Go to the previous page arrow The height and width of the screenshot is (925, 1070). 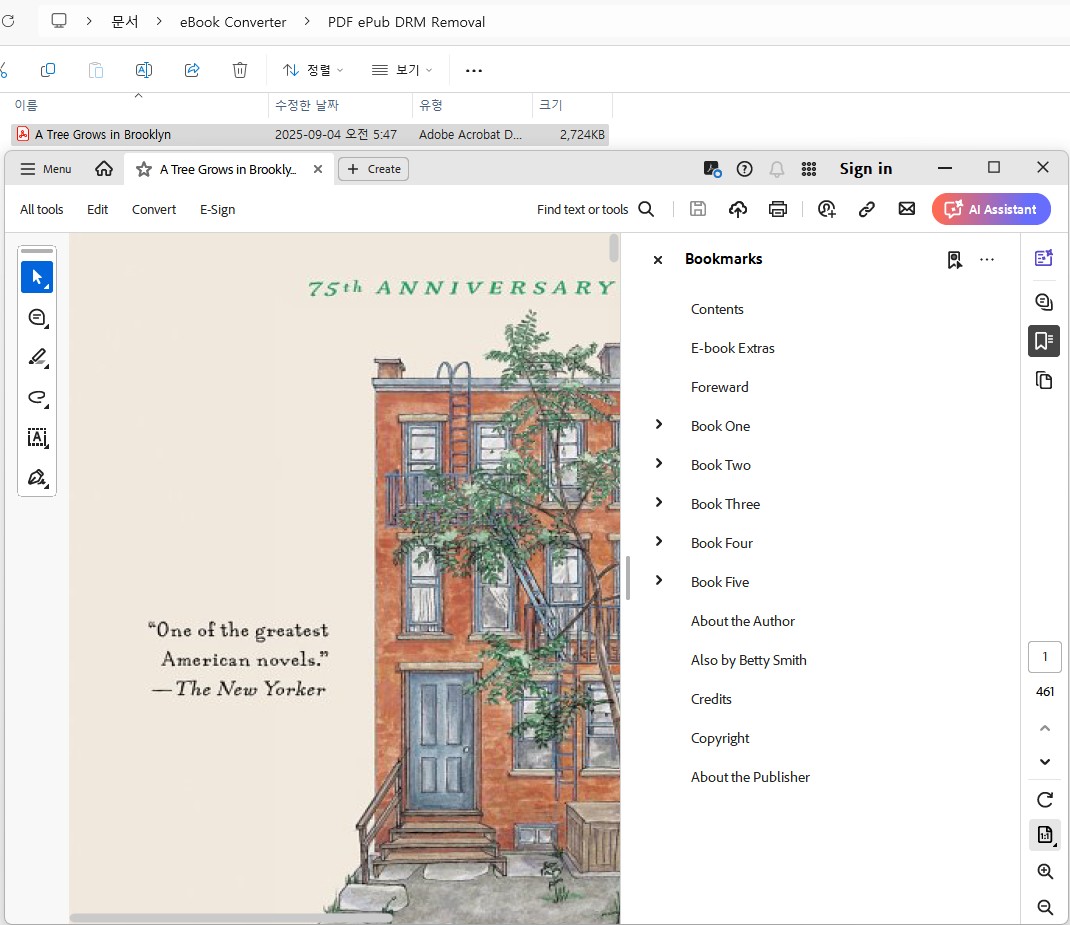click(1045, 729)
